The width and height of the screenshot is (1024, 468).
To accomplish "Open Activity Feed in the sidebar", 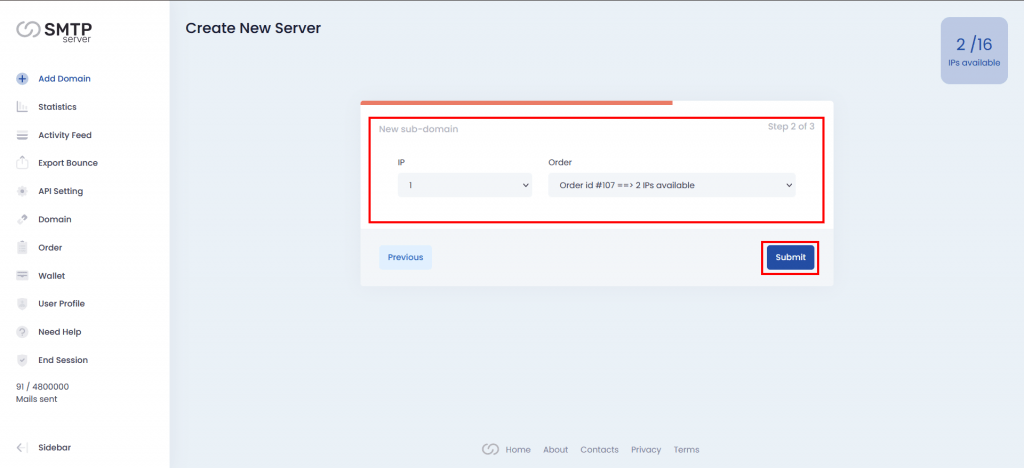I will click(65, 135).
